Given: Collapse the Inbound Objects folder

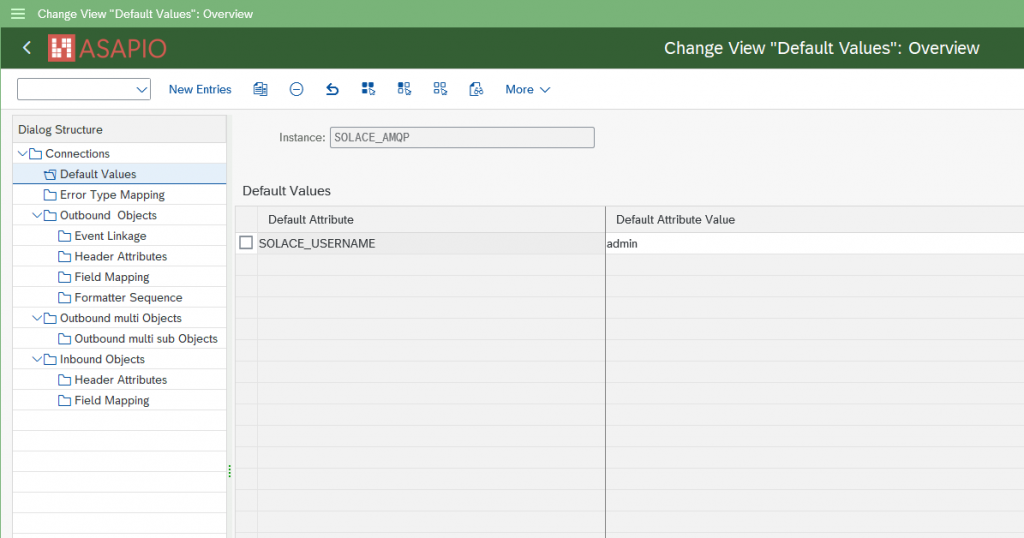Looking at the screenshot, I should (37, 360).
